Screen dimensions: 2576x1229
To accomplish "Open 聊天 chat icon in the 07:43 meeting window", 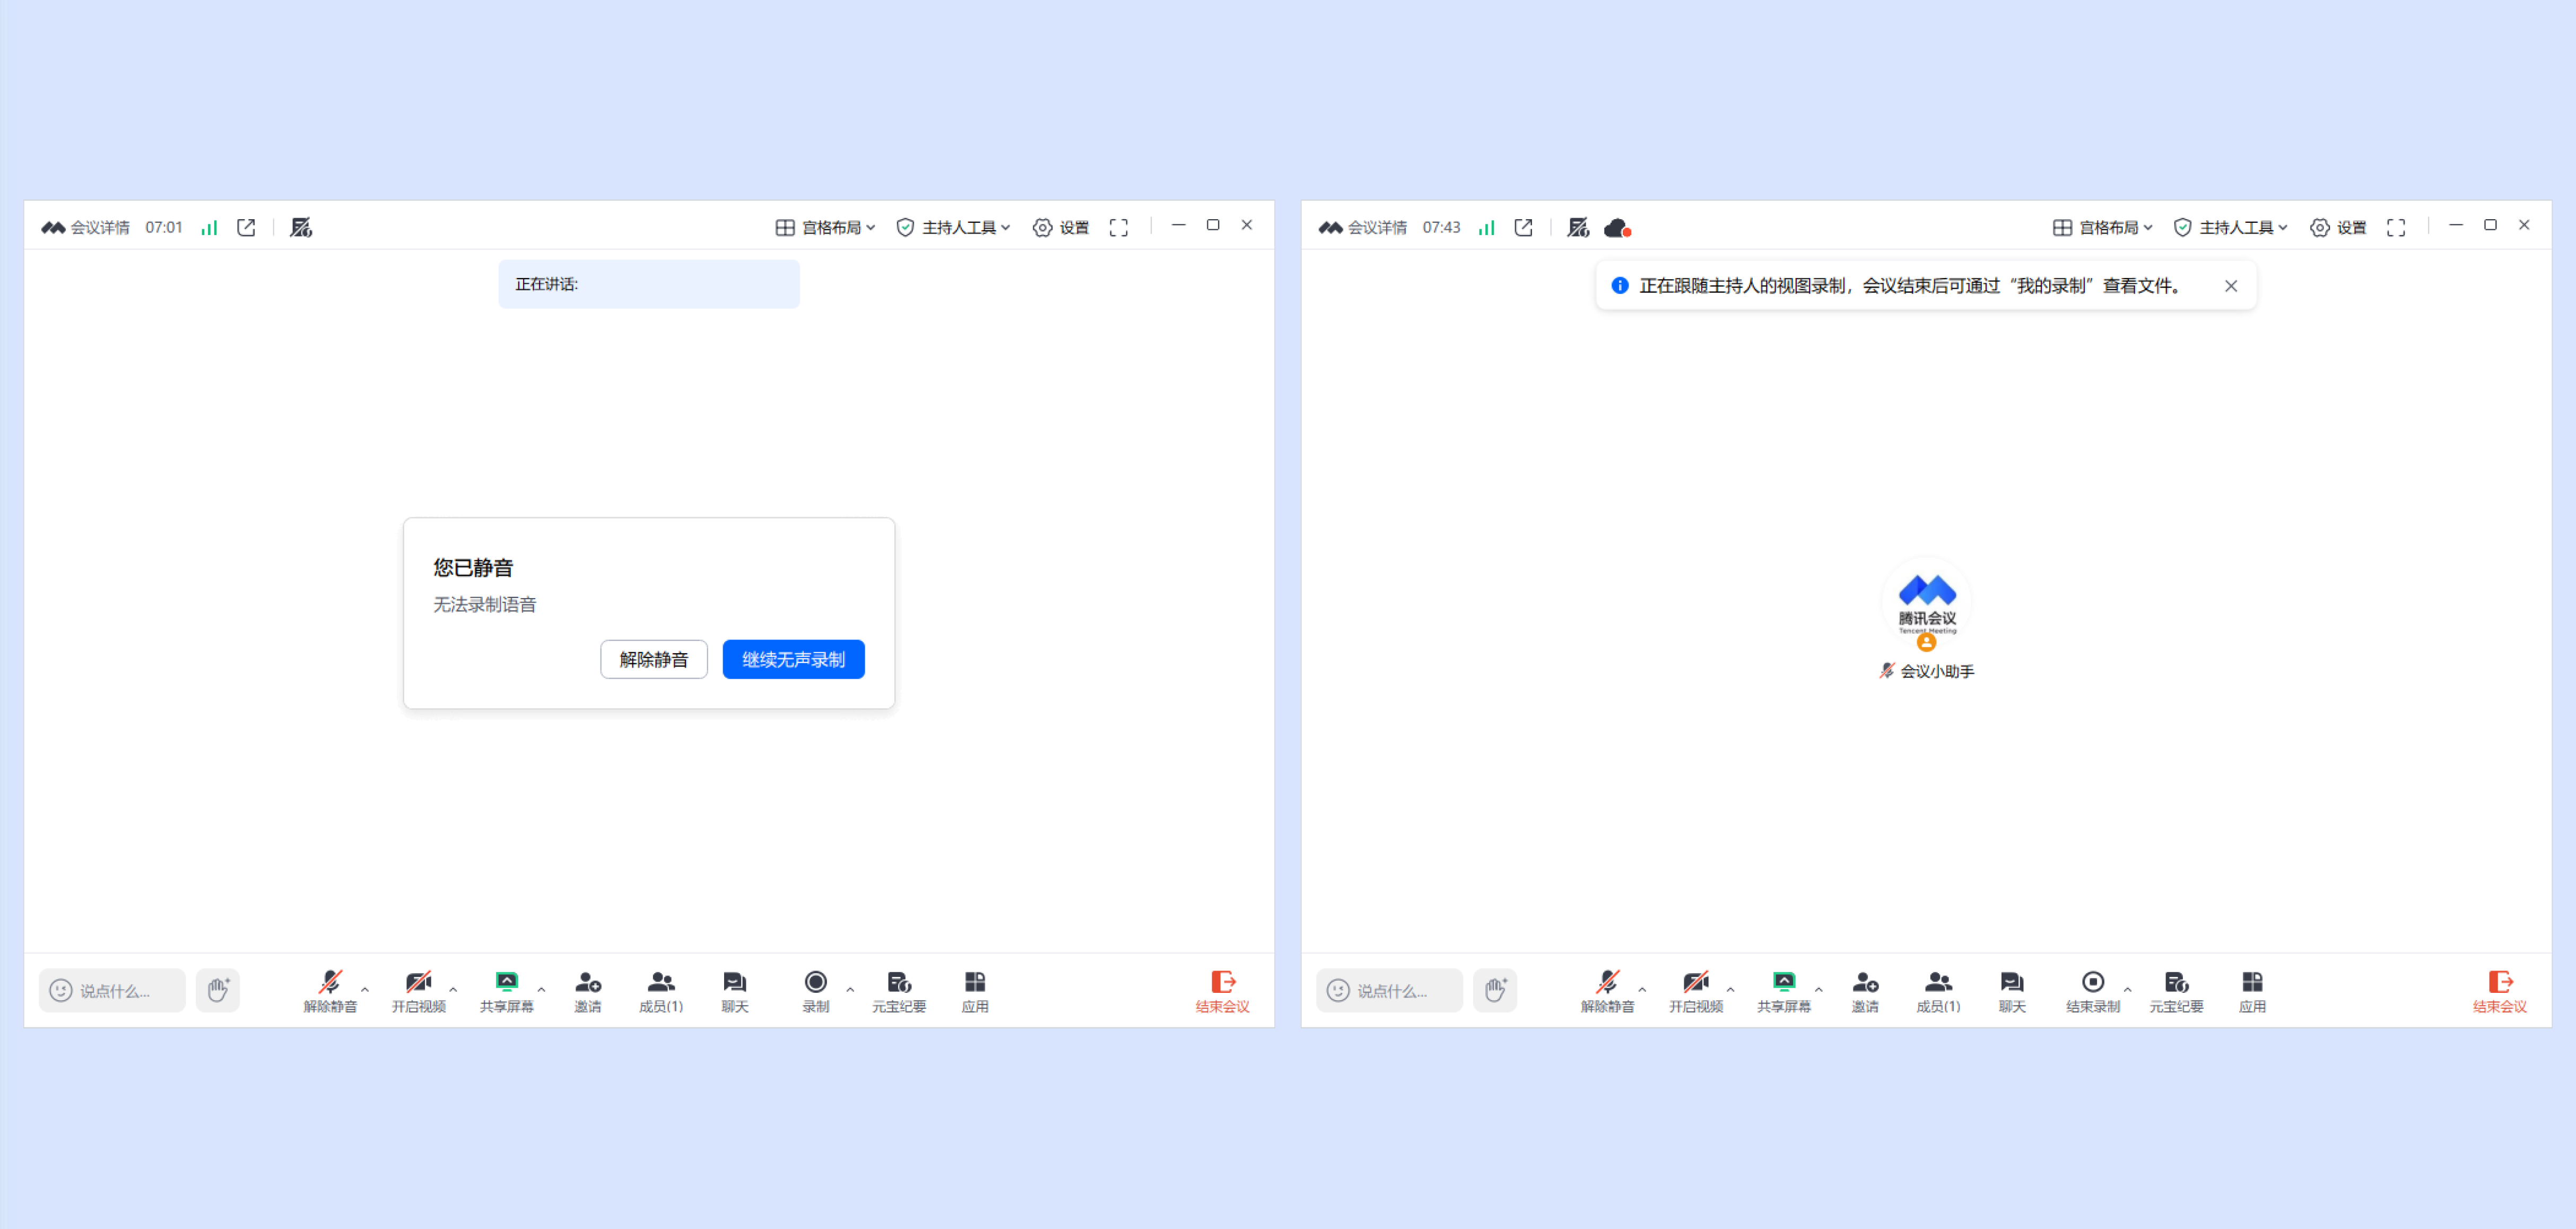I will click(x=2011, y=983).
